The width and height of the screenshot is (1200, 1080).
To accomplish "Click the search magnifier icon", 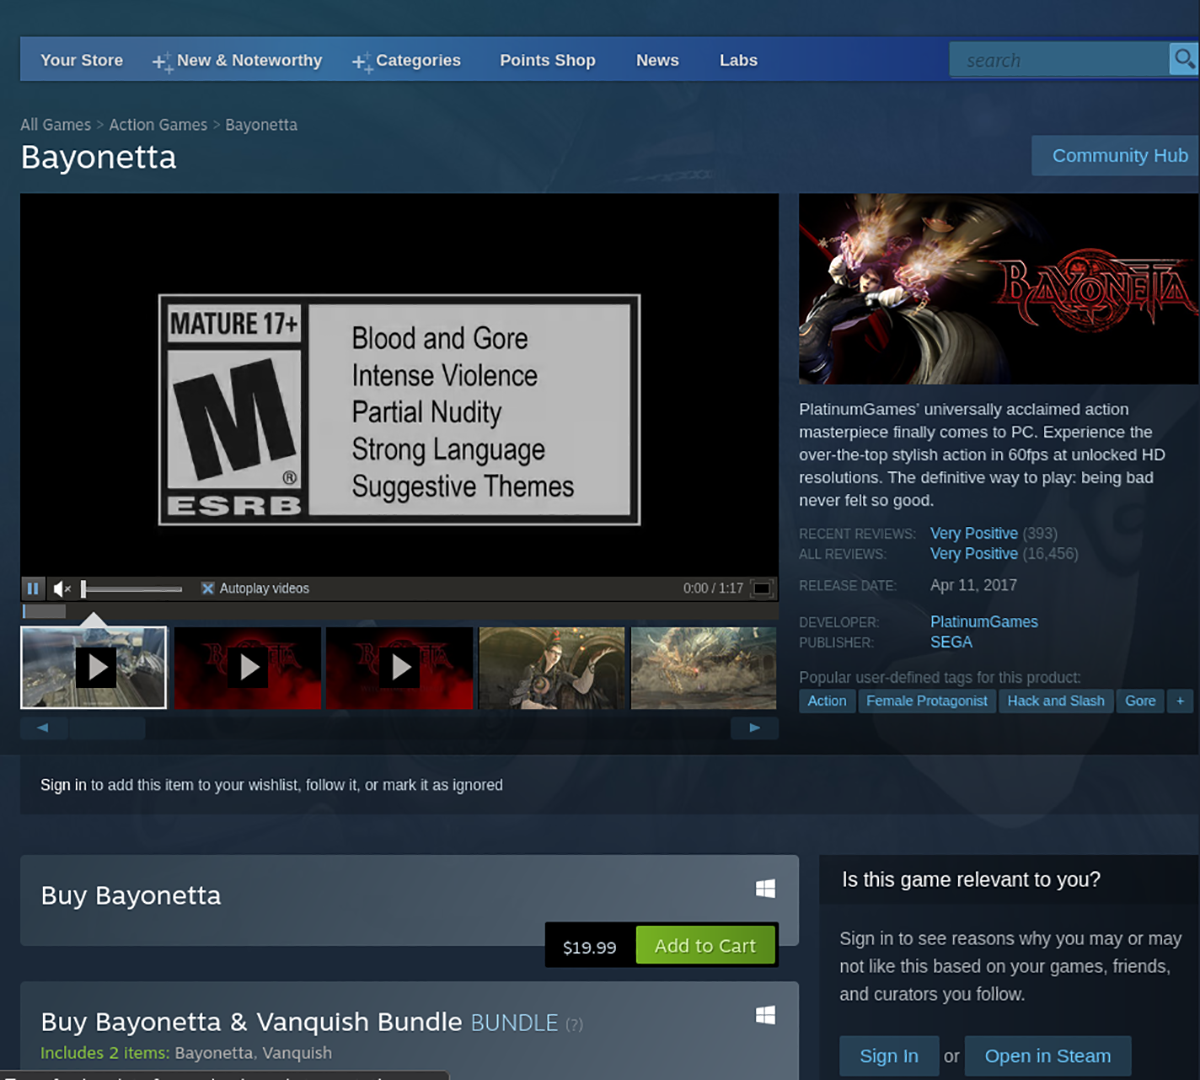I will [1184, 60].
